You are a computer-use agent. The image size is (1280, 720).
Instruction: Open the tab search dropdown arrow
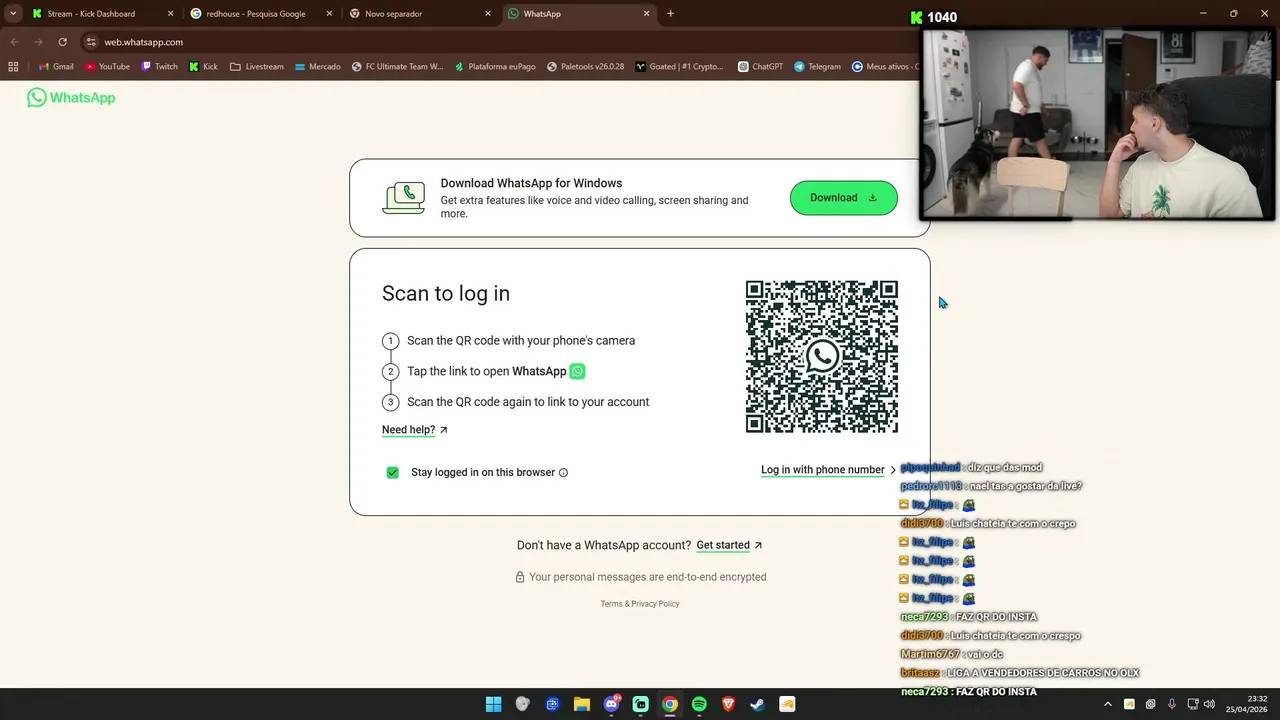13,14
